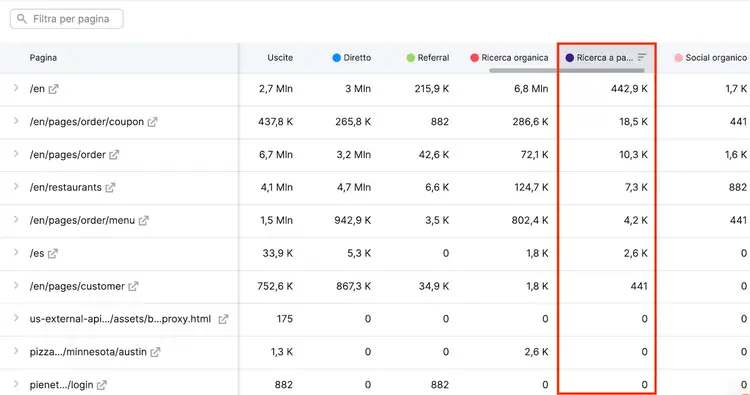Open /en page external link icon
This screenshot has width=750, height=395.
53,89
